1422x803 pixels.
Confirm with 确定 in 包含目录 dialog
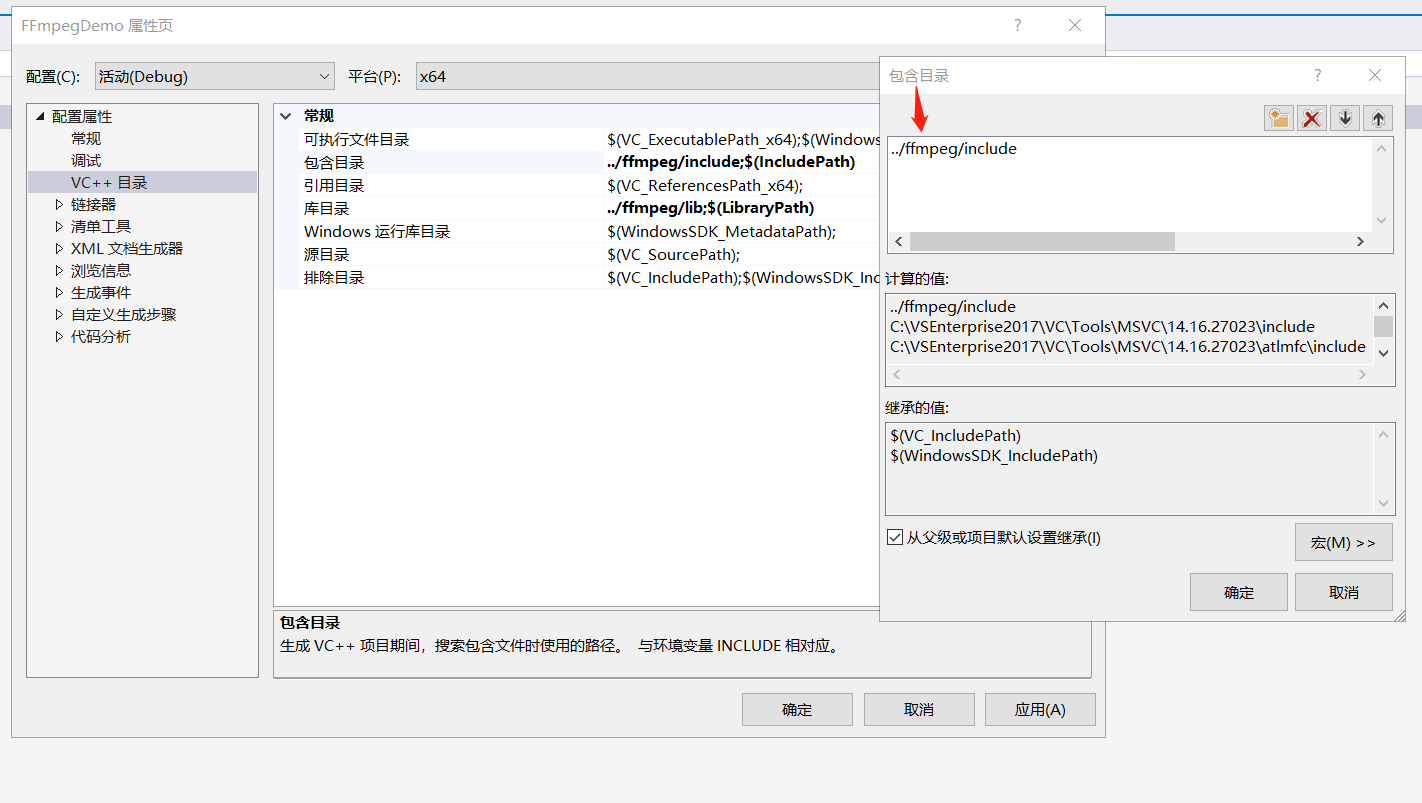click(x=1238, y=591)
